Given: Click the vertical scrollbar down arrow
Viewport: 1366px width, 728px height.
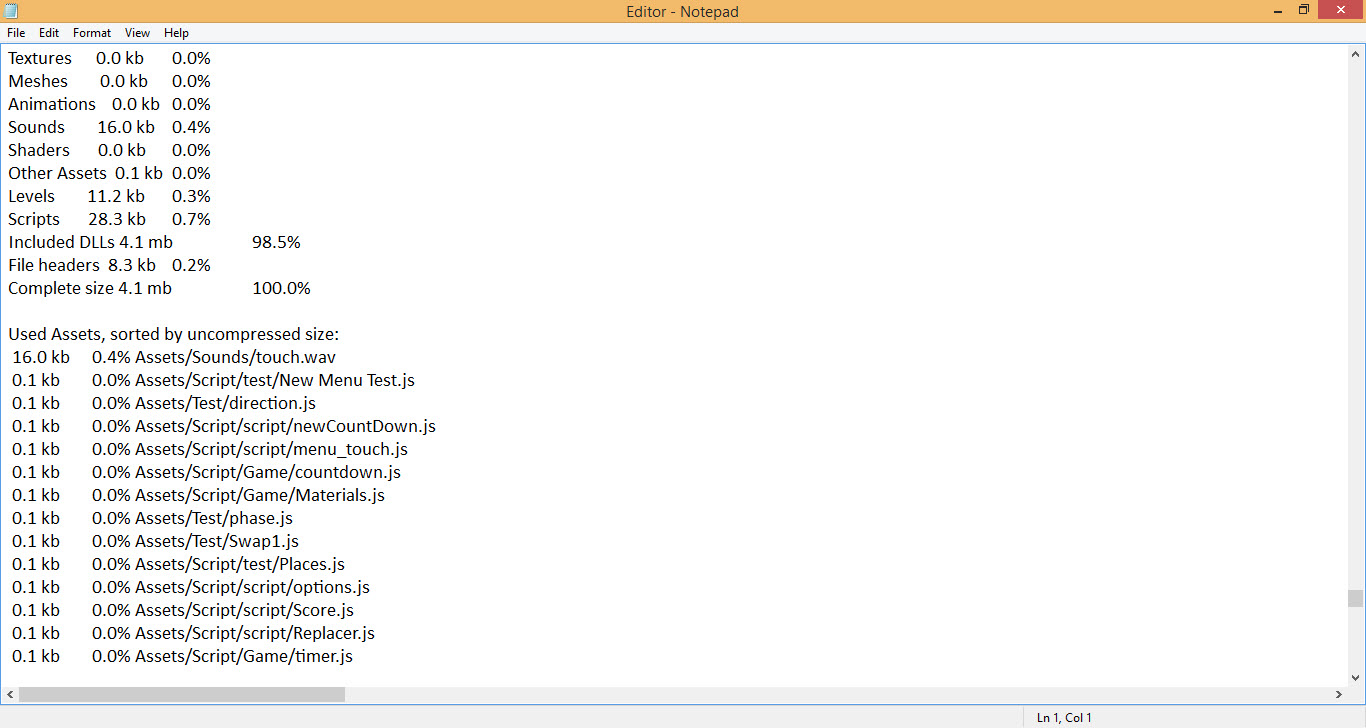Looking at the screenshot, I should pos(1355,677).
